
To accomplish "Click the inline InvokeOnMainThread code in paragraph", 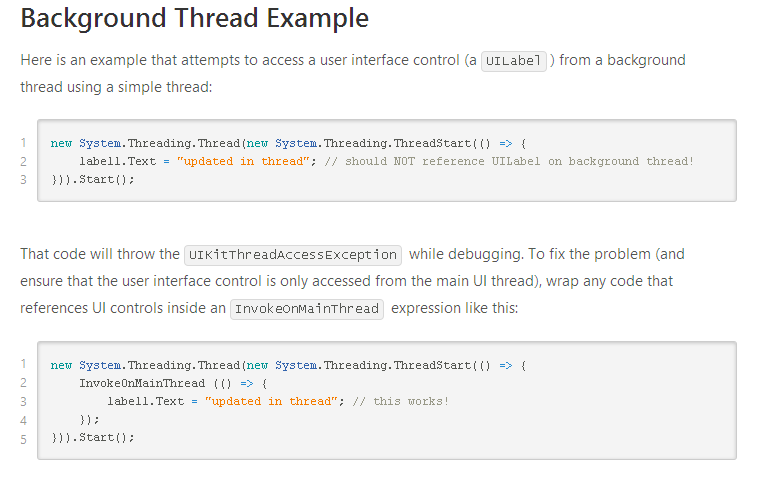I will tap(306, 309).
